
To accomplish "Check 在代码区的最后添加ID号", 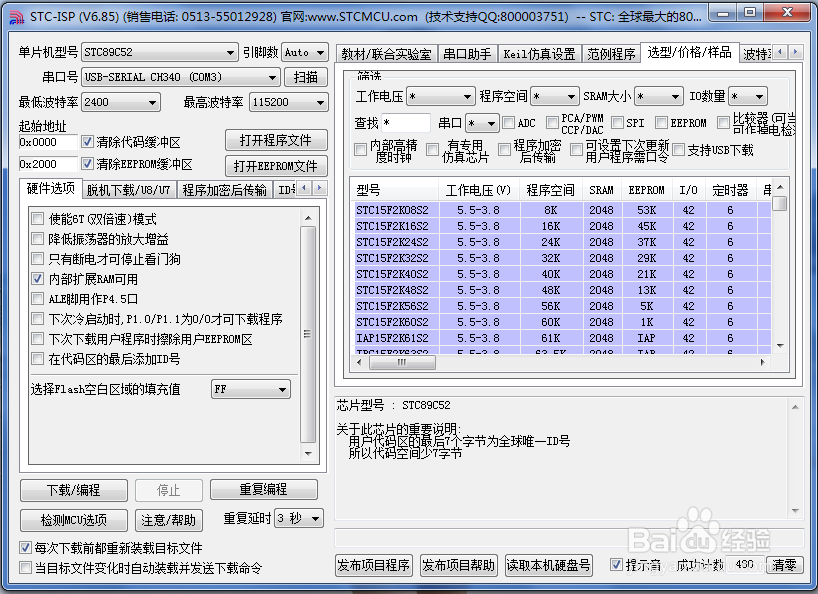I will pyautogui.click(x=37, y=359).
